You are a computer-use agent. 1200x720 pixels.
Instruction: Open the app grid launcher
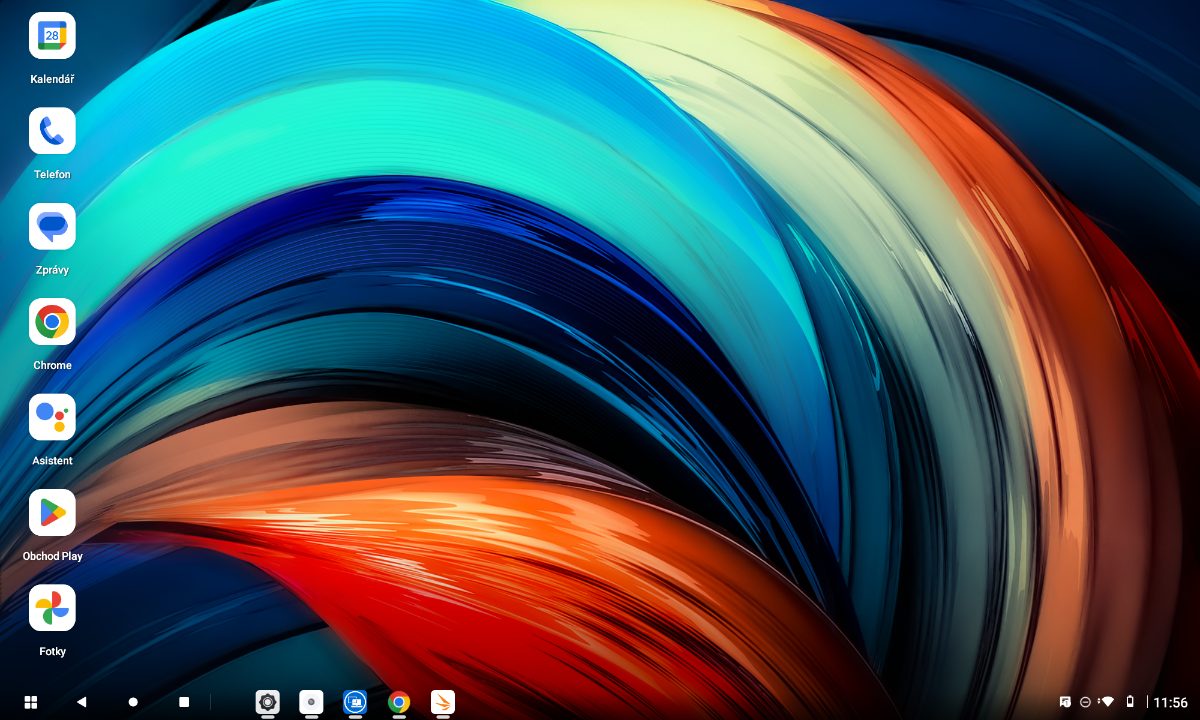[31, 702]
